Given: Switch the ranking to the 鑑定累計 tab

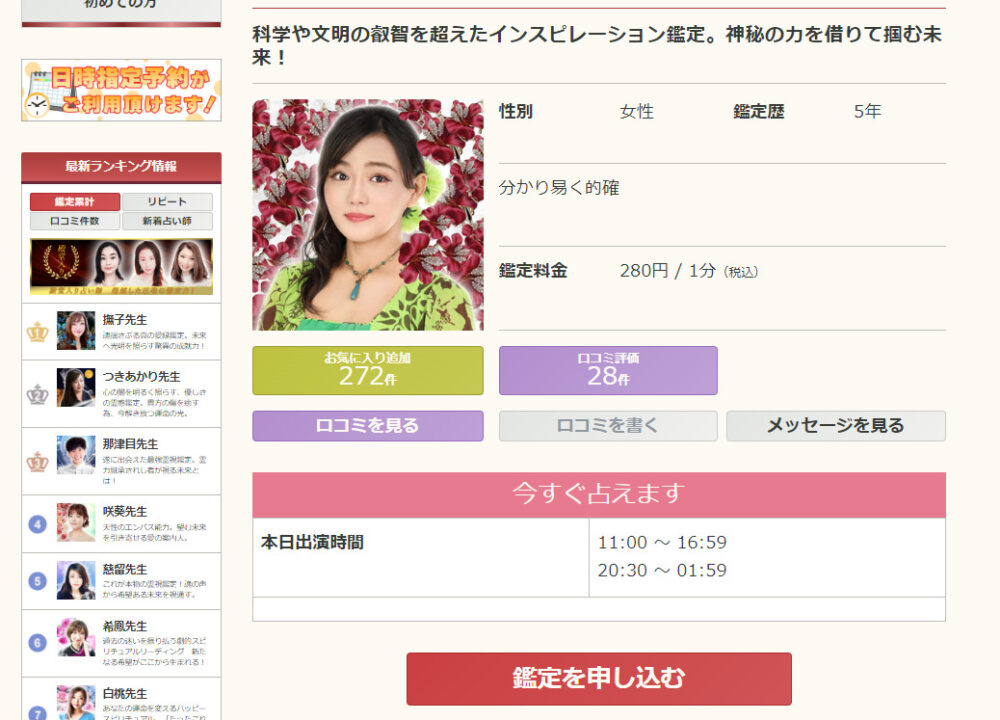Looking at the screenshot, I should point(75,202).
